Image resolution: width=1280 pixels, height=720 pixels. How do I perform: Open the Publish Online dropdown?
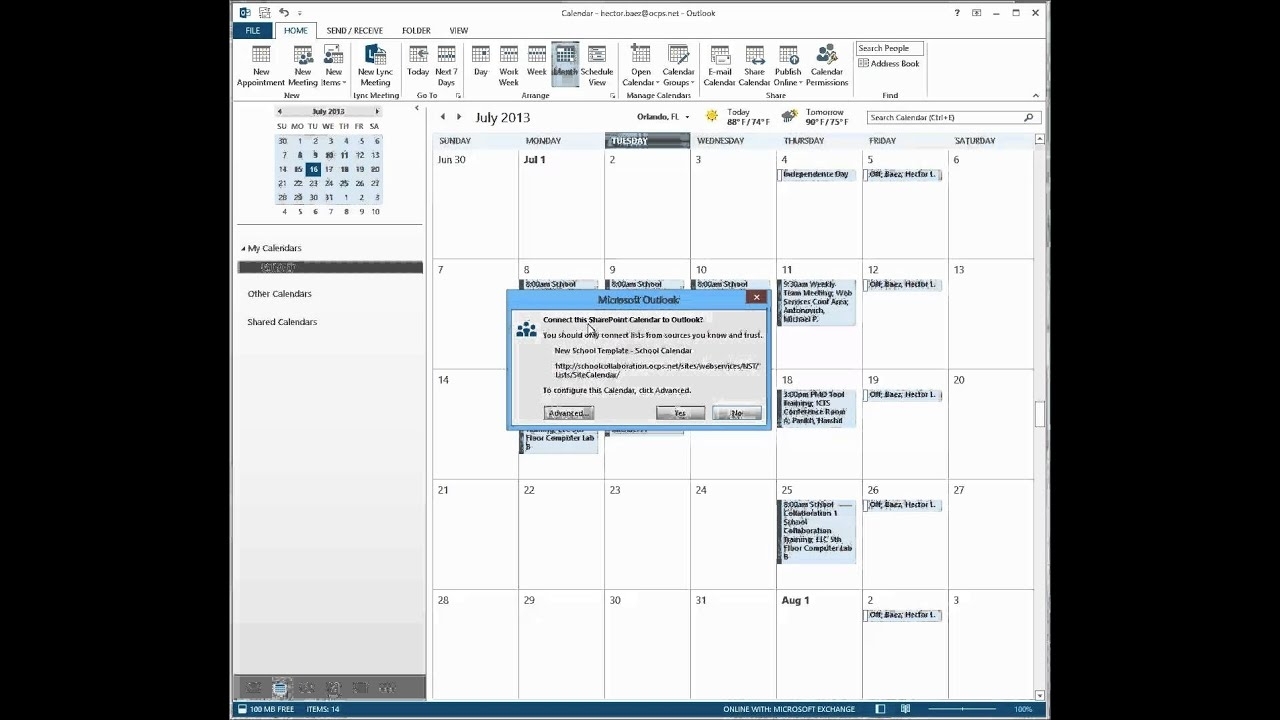tap(787, 66)
